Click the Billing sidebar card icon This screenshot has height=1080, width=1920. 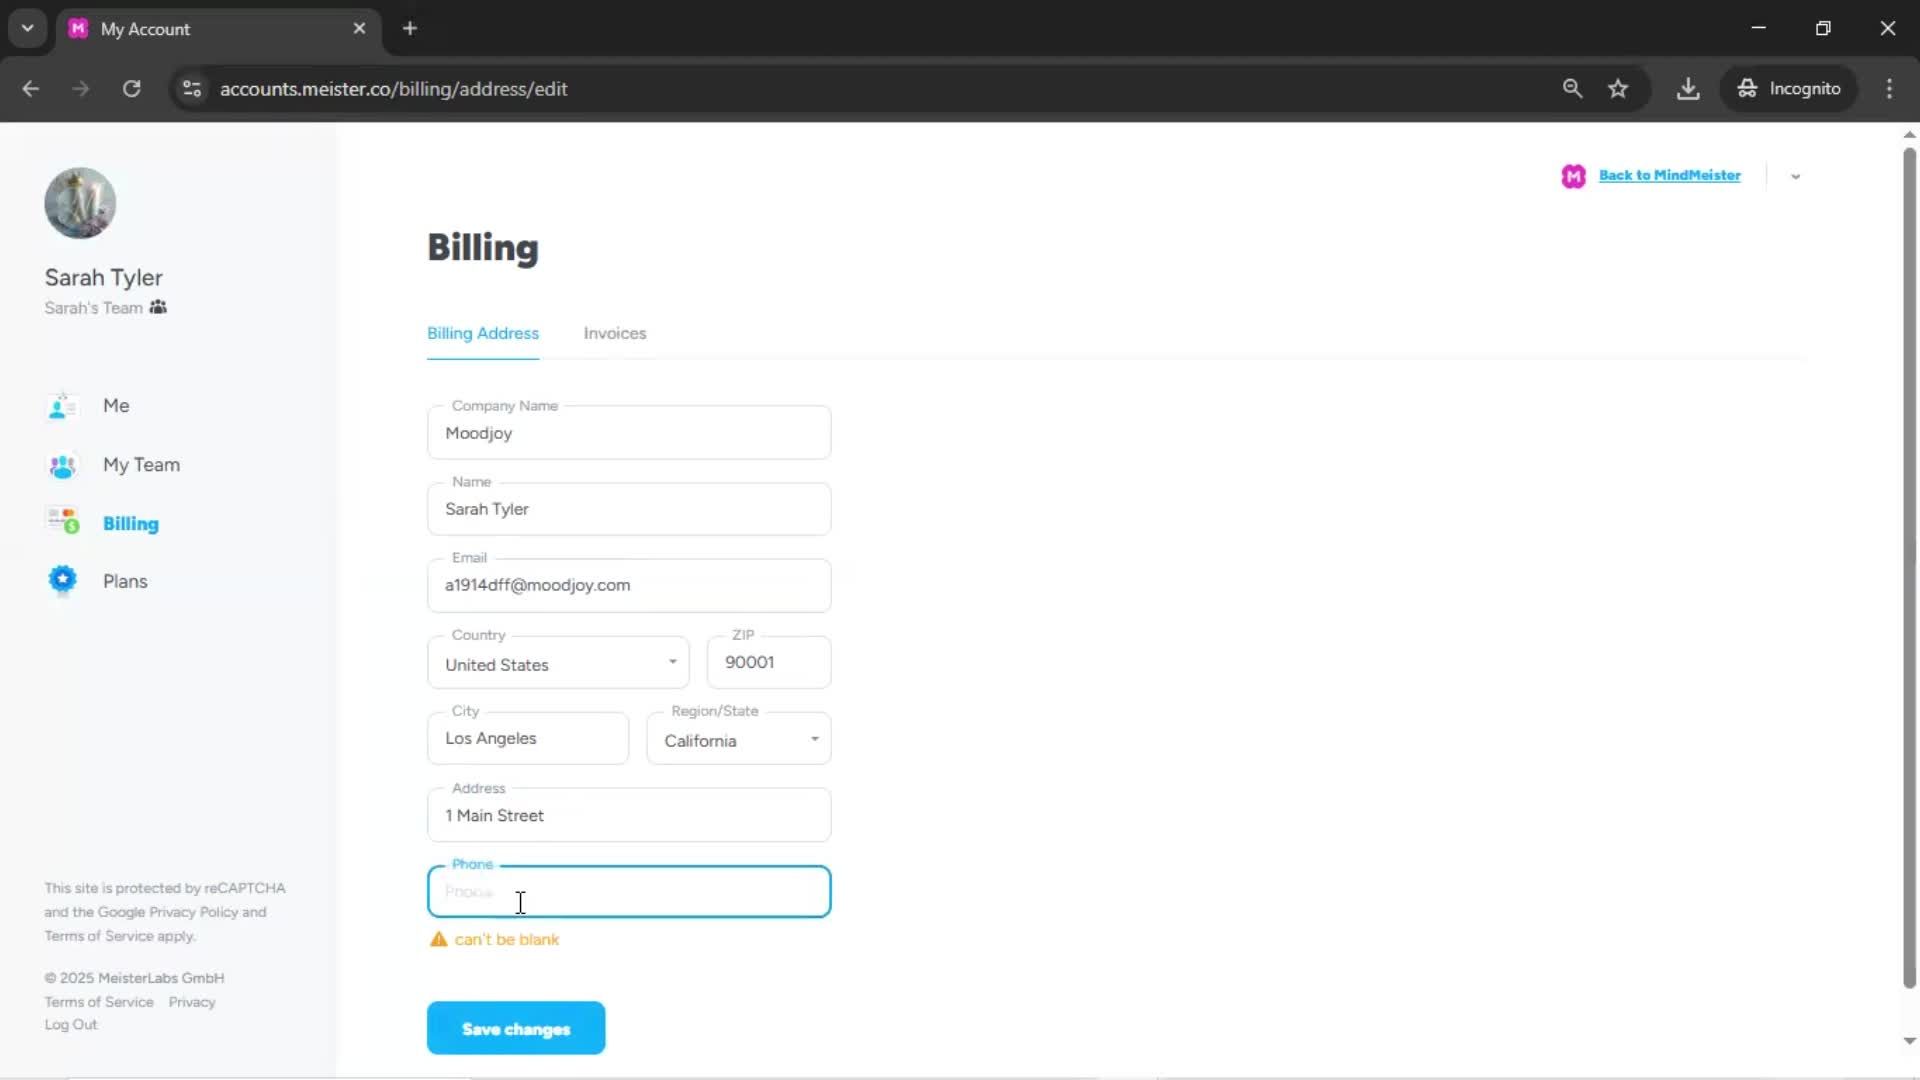63,521
